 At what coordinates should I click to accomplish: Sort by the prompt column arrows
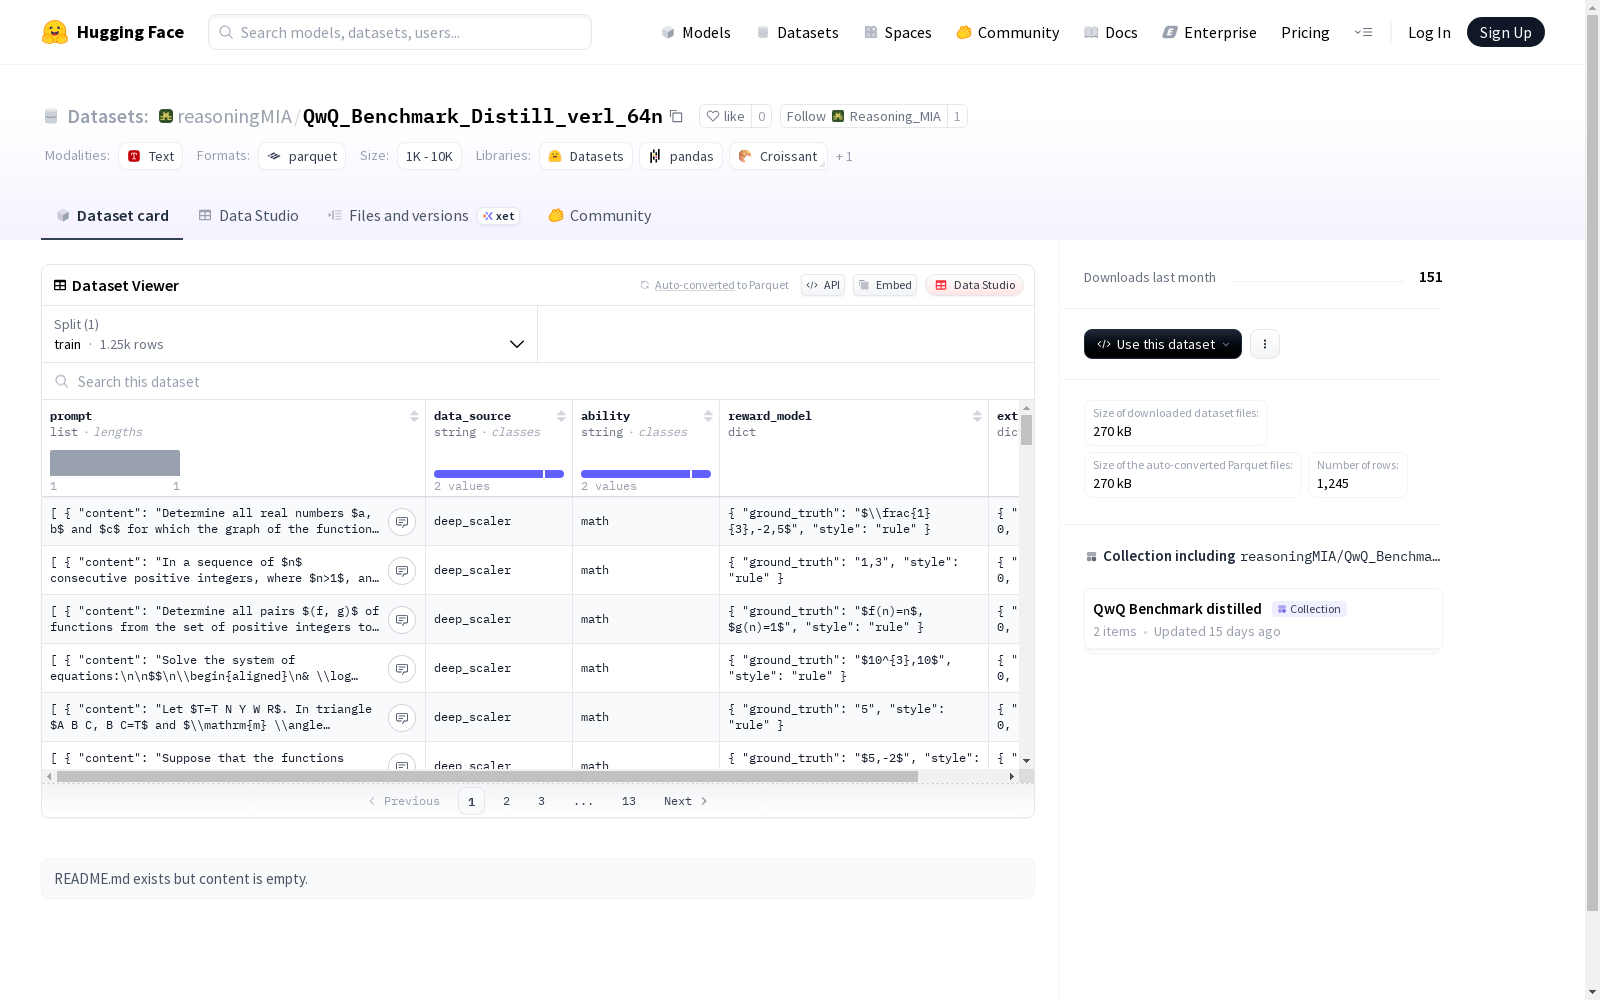pos(414,416)
